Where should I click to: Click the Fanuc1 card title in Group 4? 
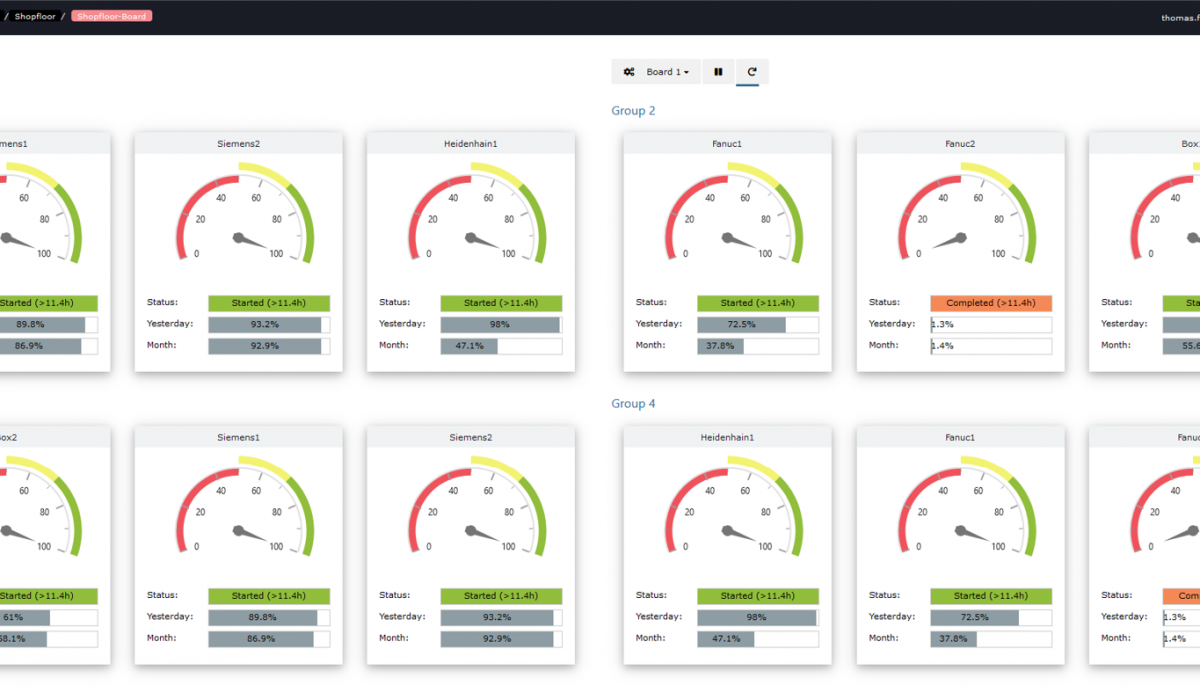tap(960, 437)
